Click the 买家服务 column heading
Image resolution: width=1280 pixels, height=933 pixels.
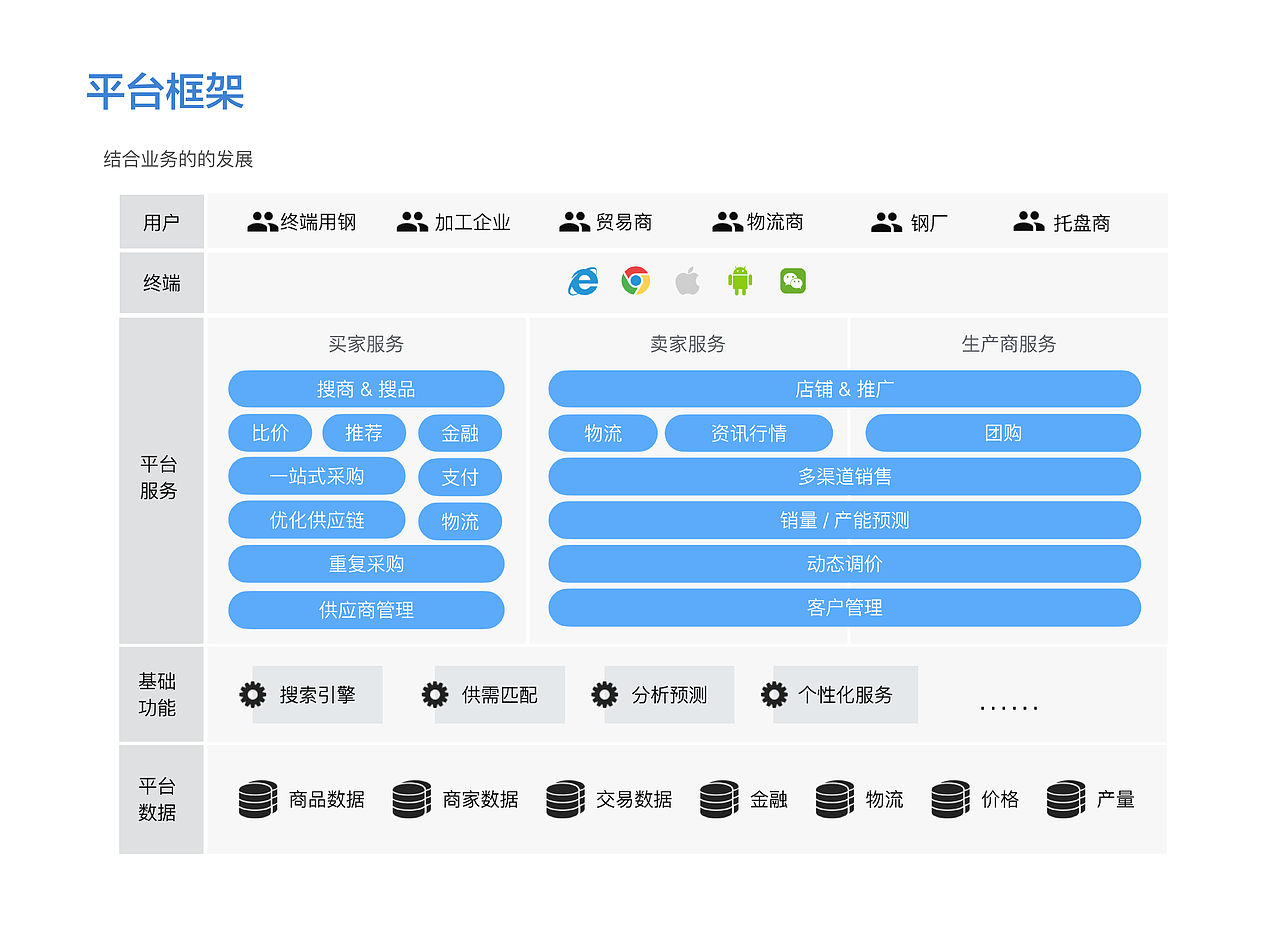[366, 344]
